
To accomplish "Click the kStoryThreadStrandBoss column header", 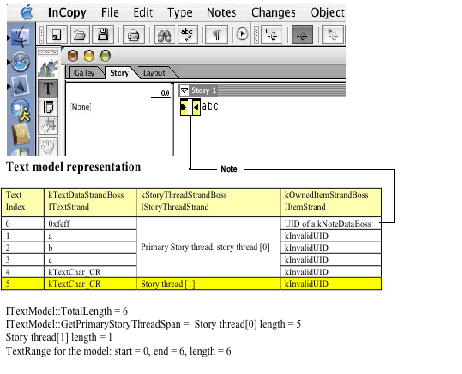I will (208, 202).
